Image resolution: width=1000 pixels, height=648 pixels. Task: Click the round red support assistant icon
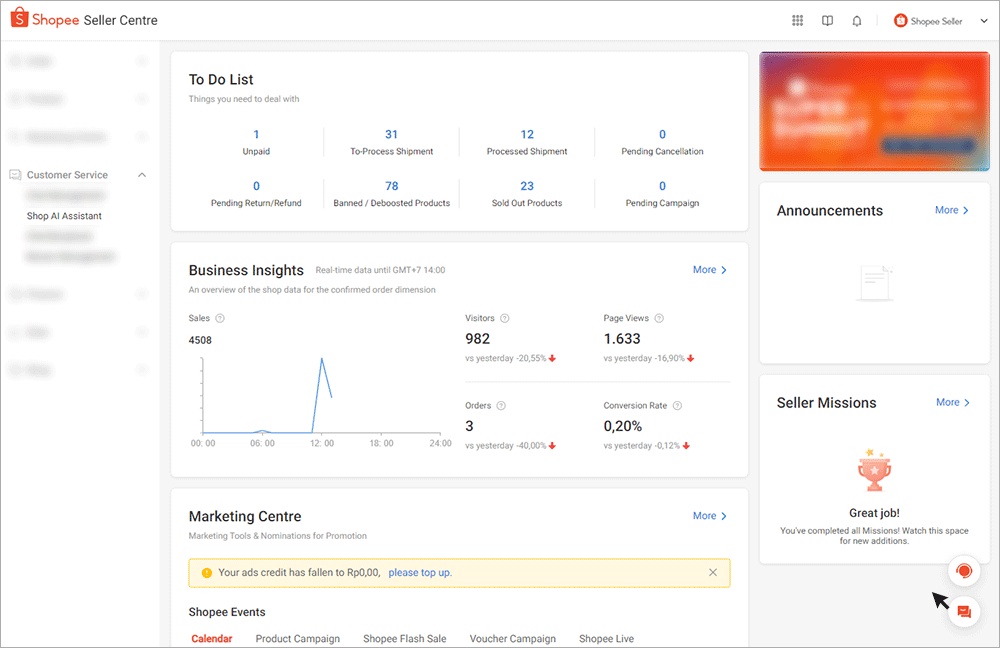[x=964, y=571]
